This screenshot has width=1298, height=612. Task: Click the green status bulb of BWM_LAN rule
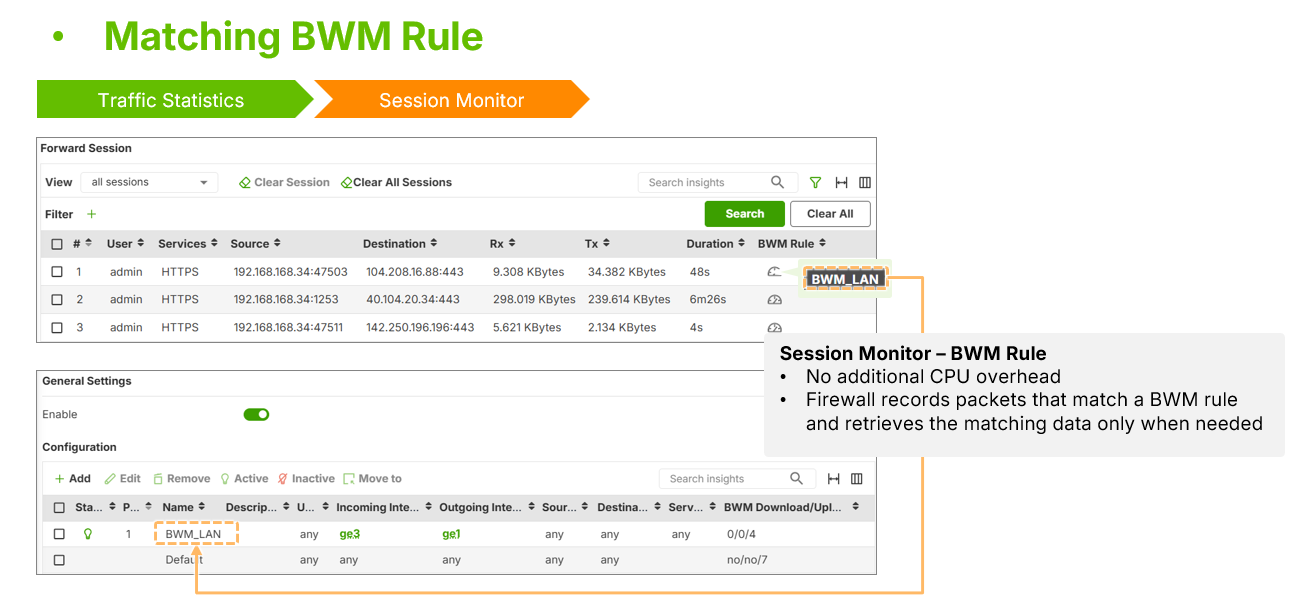(88, 534)
